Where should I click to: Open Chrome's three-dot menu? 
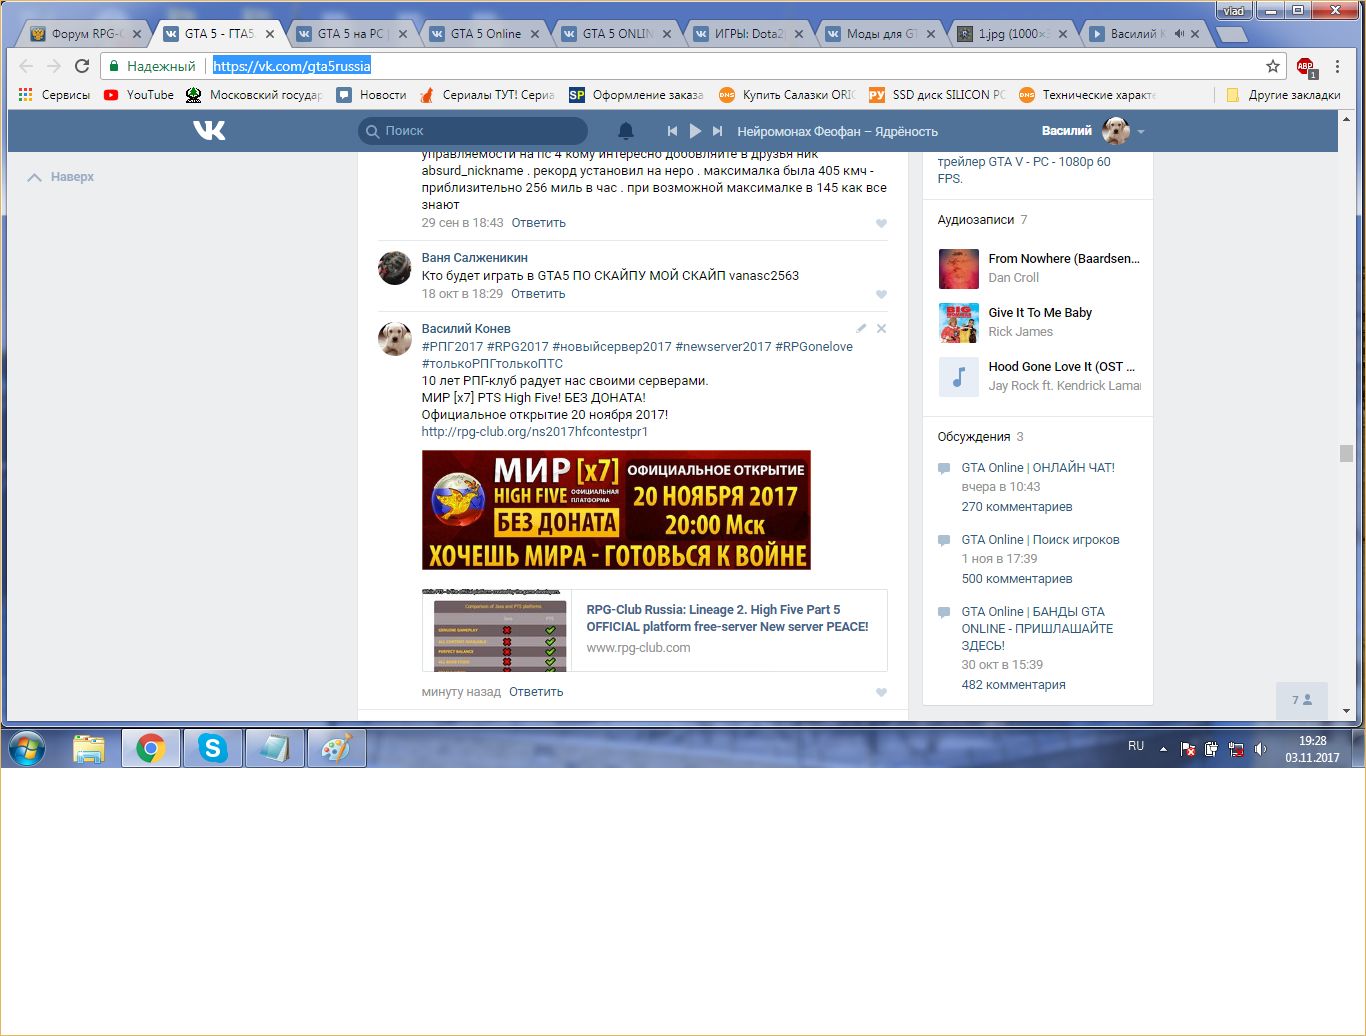click(1337, 66)
